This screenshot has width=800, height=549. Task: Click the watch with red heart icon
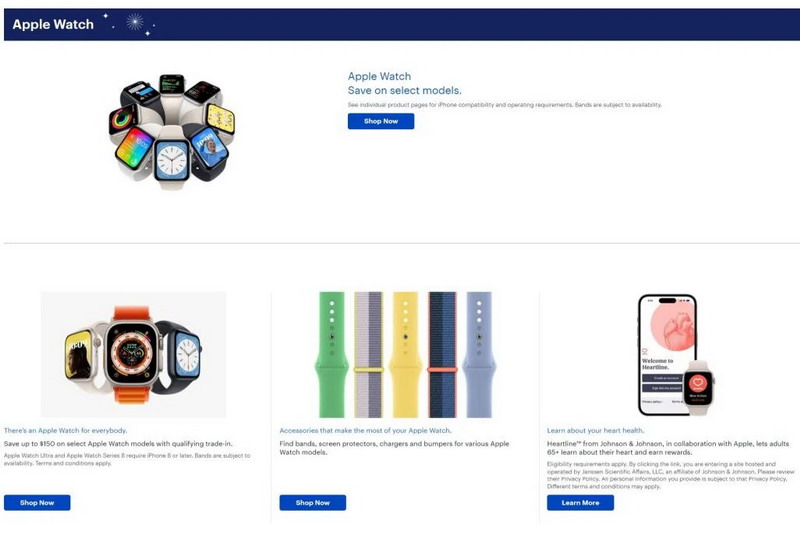(698, 387)
